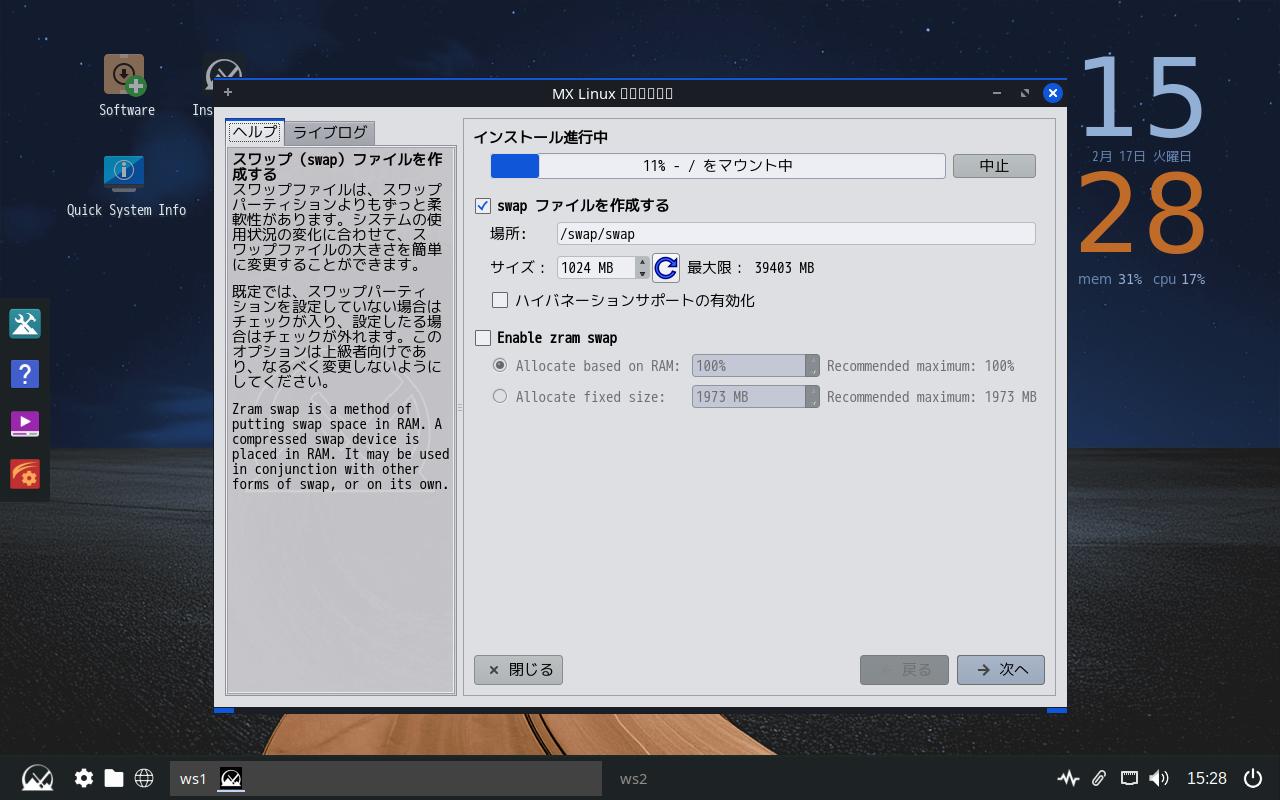
Task: Expand the fixed size 1973 MB spinner
Action: 813,397
